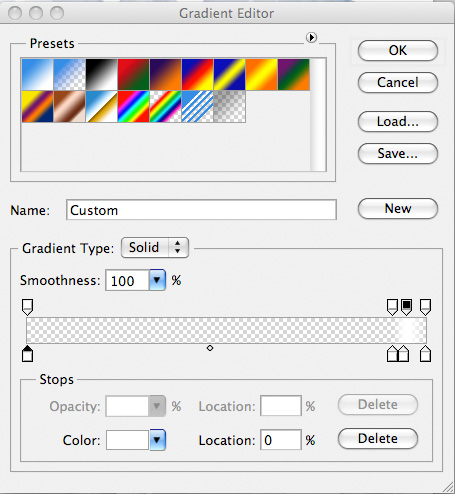The height and width of the screenshot is (494, 455).
Task: Choose the Neutral Density gray transparent preset
Action: (x=229, y=107)
